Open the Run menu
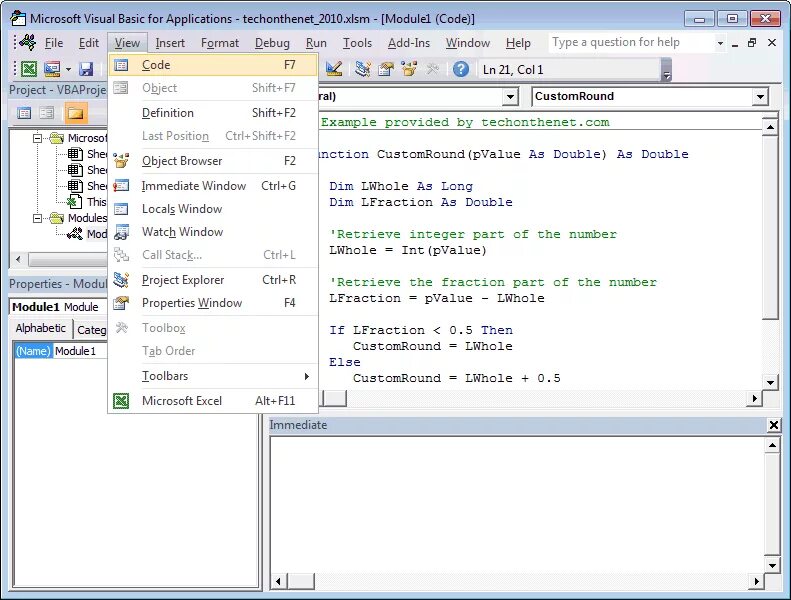The height and width of the screenshot is (600, 791). tap(316, 43)
